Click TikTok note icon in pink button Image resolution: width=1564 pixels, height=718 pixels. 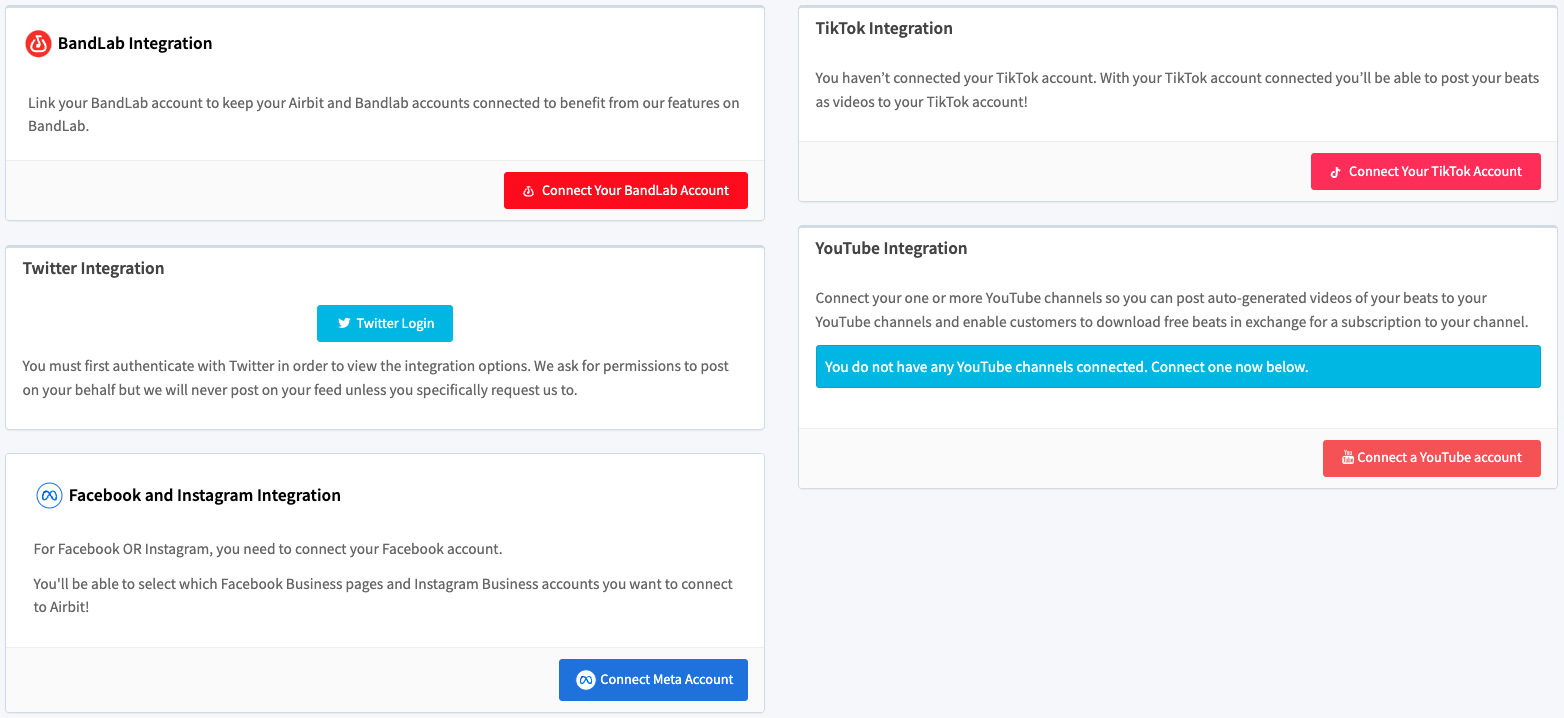click(x=1335, y=172)
